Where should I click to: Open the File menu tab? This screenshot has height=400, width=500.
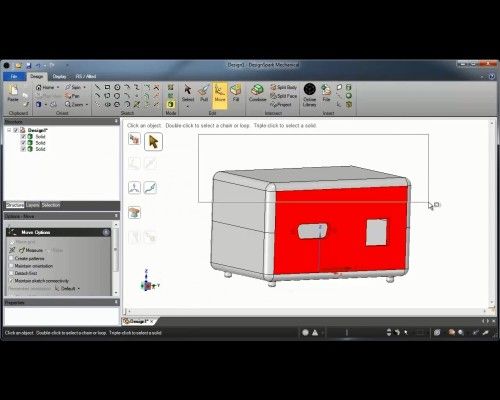14,76
